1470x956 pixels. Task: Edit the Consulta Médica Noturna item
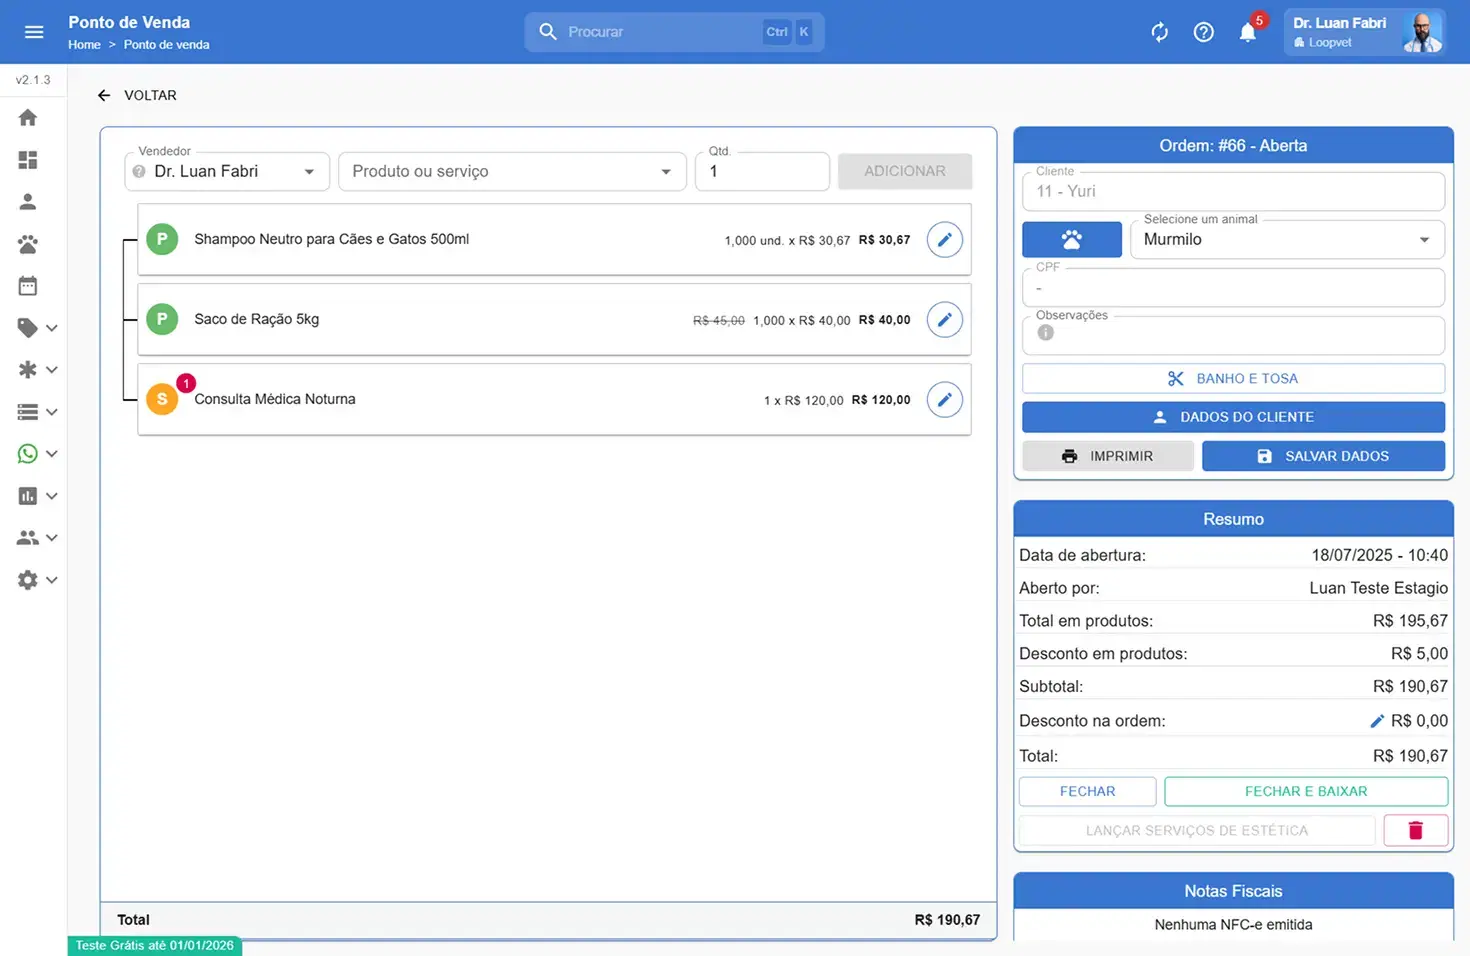(x=944, y=400)
